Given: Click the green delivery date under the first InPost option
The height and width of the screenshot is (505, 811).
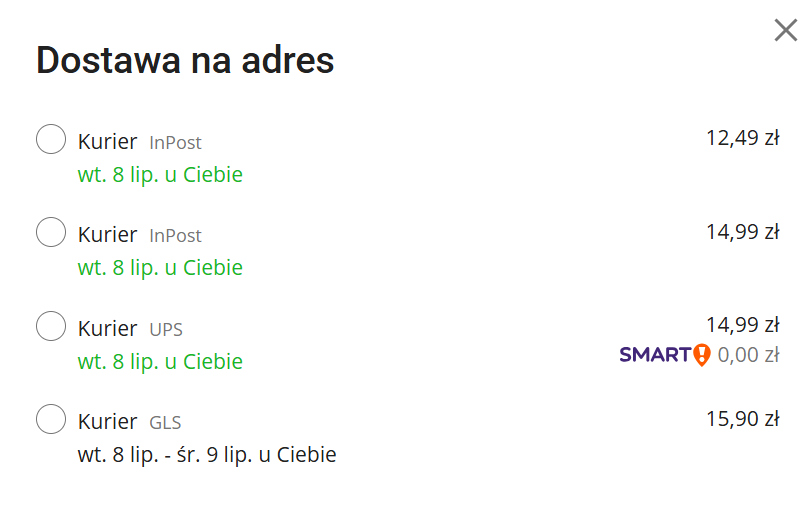Looking at the screenshot, I should 160,174.
